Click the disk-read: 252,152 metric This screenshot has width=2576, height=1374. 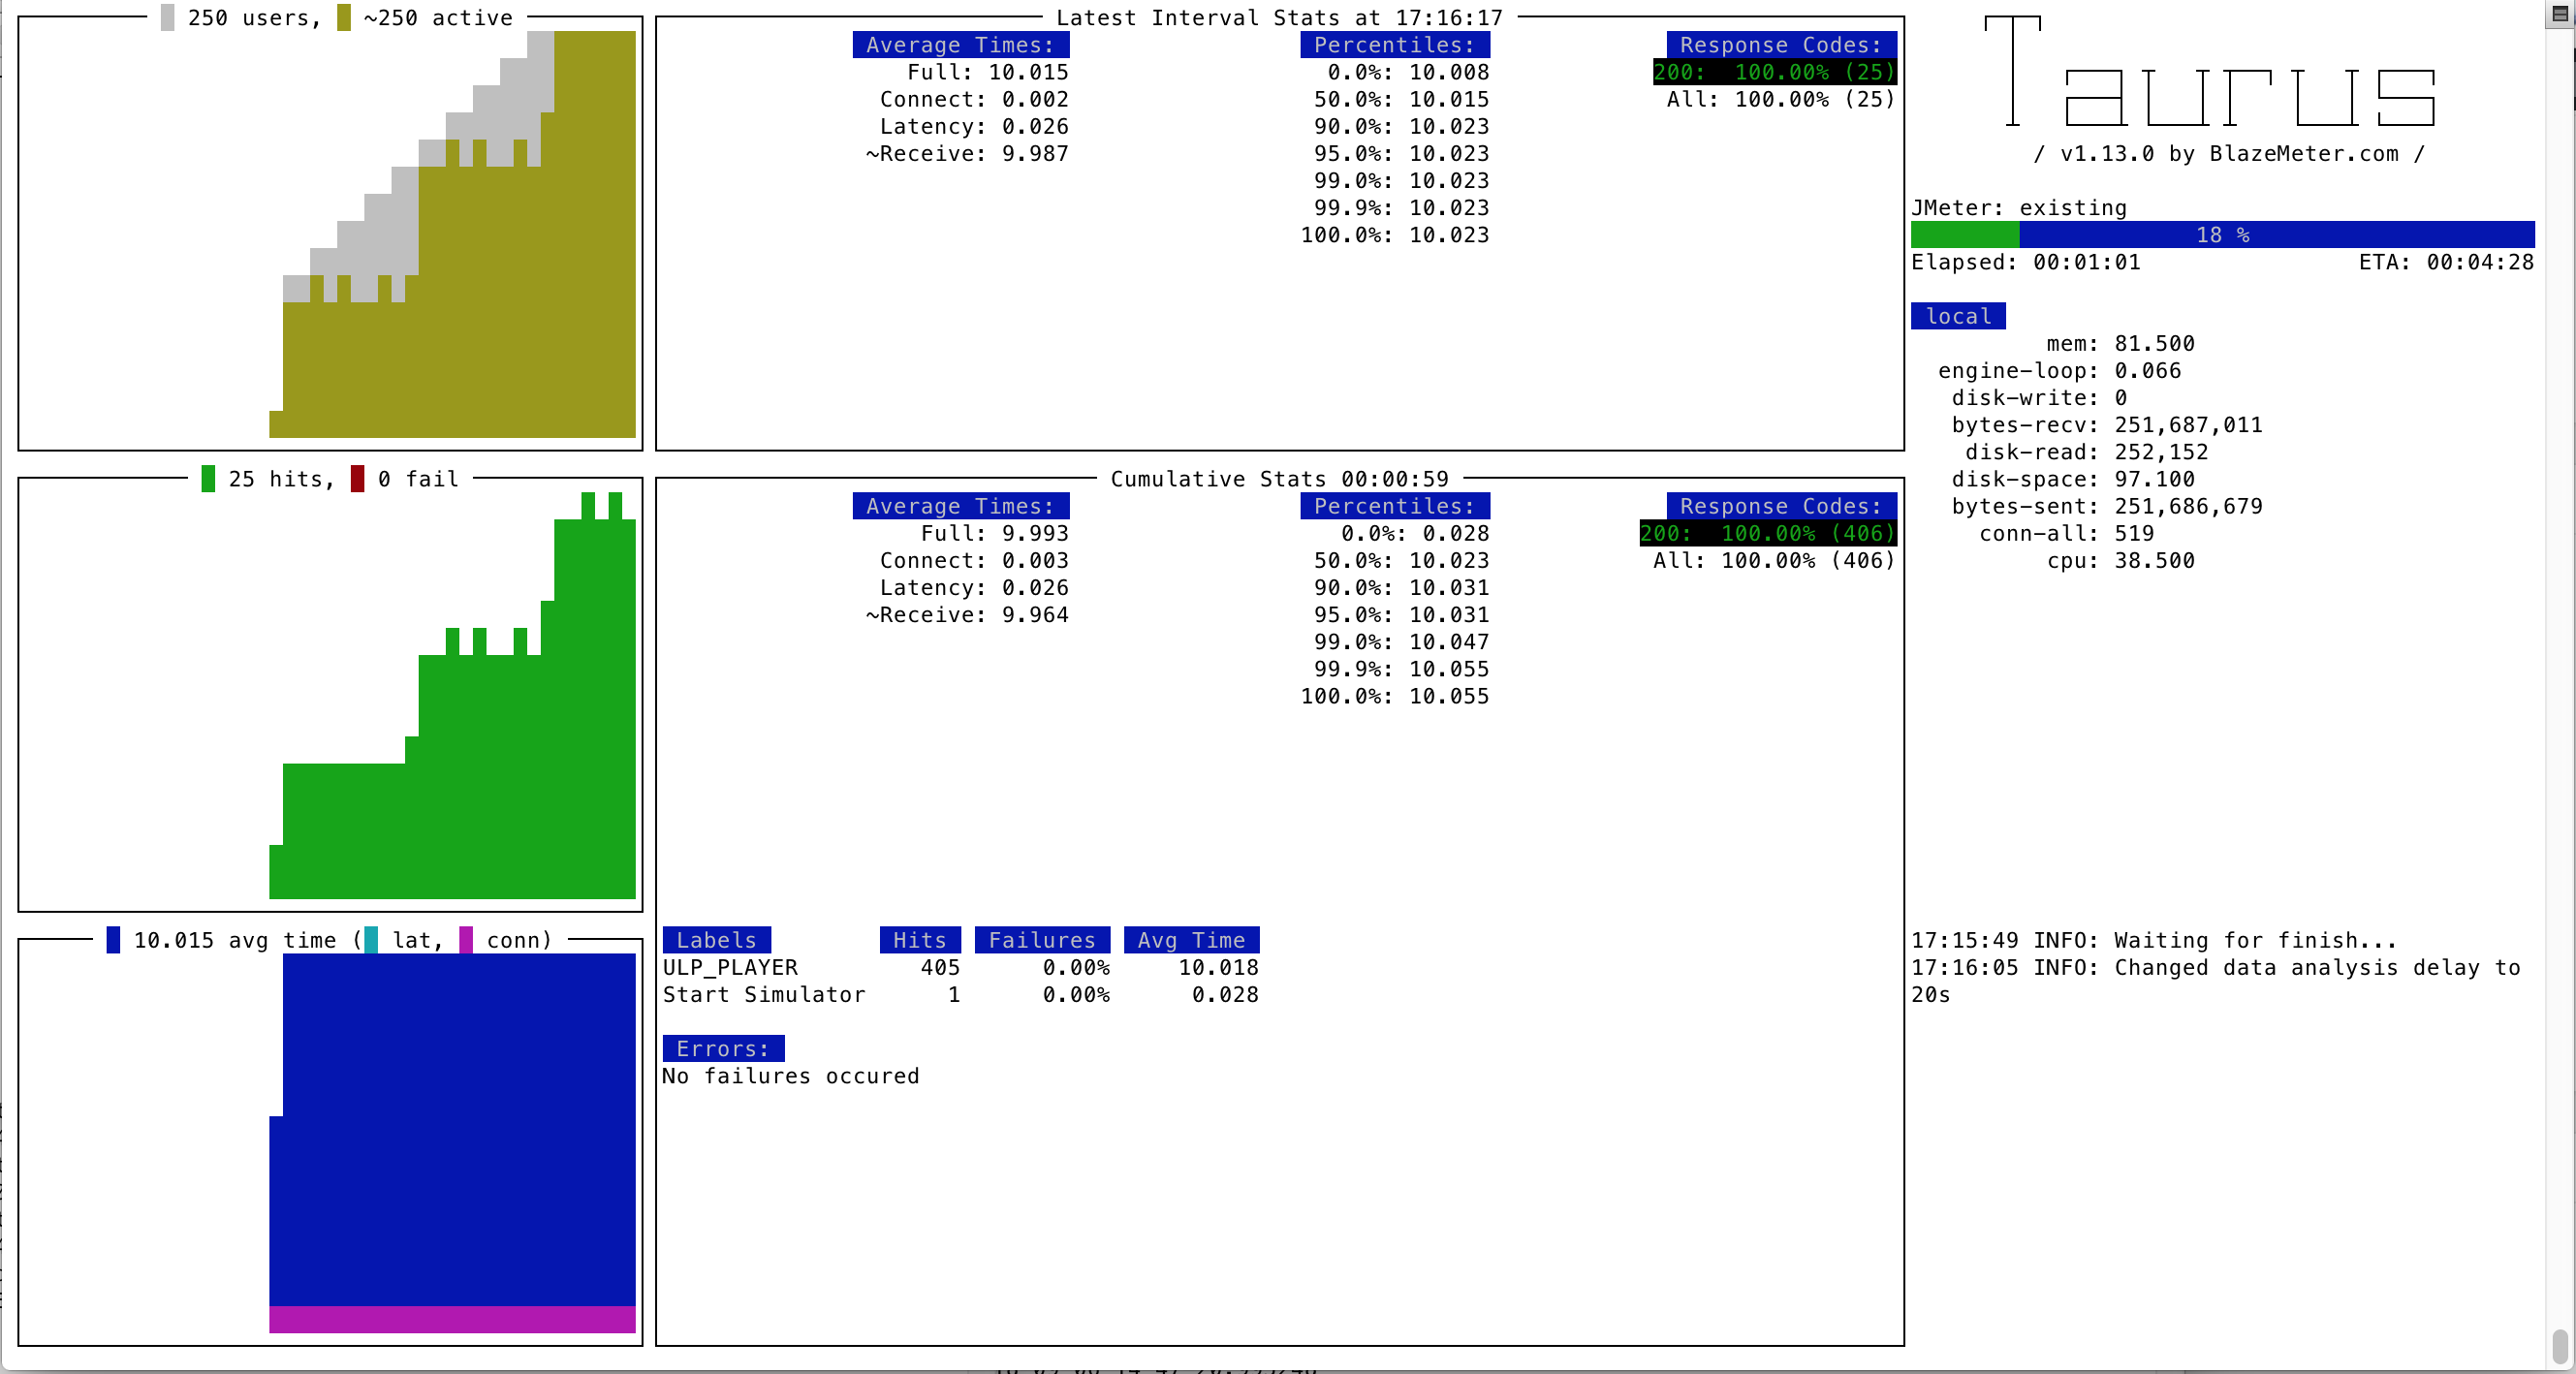tap(2086, 452)
